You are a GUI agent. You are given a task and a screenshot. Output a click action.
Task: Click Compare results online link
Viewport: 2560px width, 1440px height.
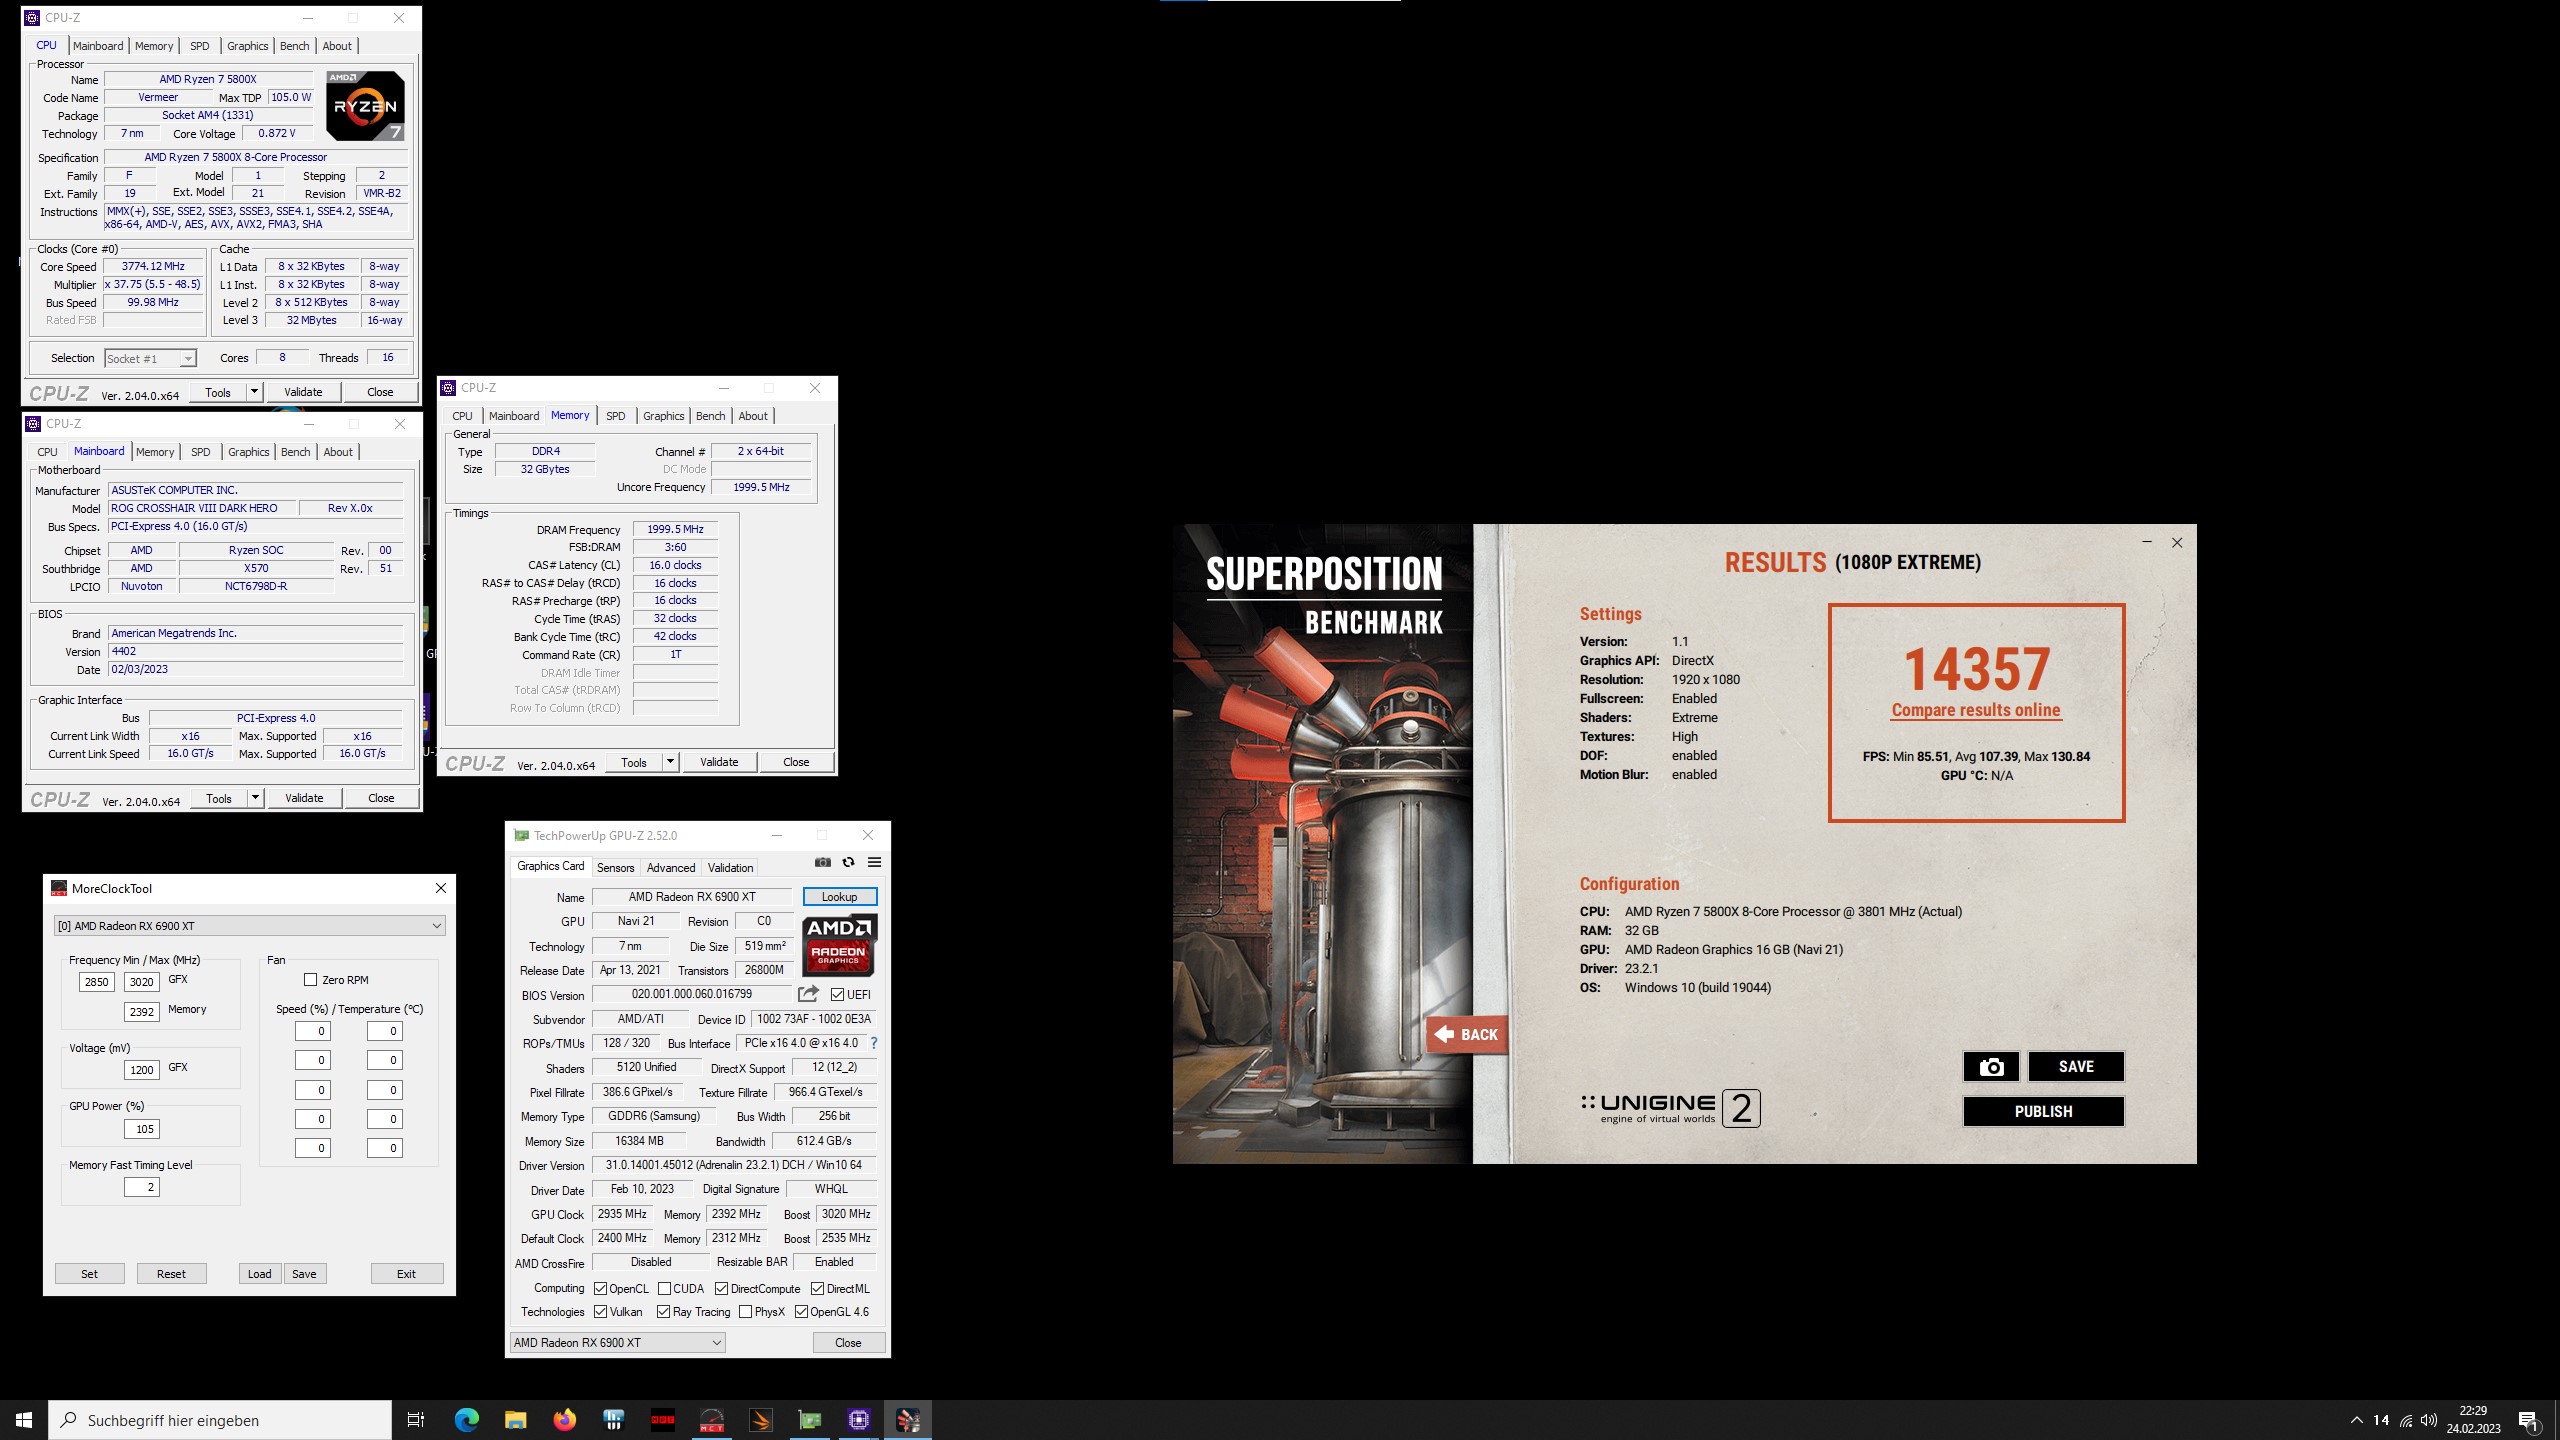[x=1976, y=710]
